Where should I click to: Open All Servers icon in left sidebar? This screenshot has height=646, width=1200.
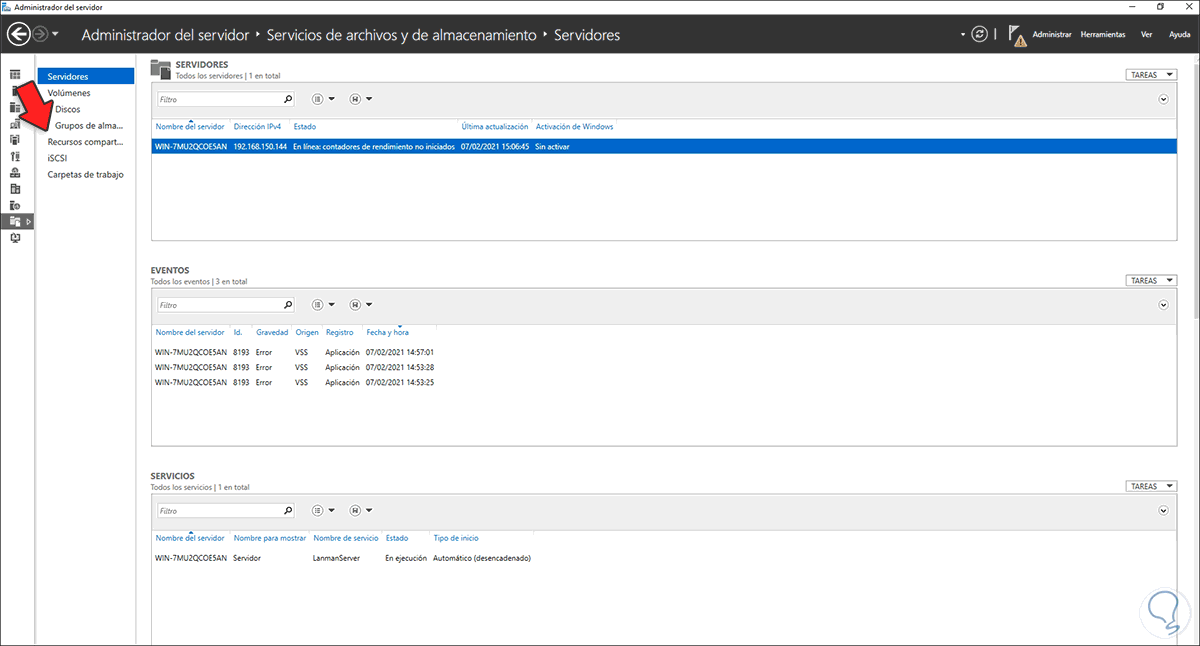point(15,107)
